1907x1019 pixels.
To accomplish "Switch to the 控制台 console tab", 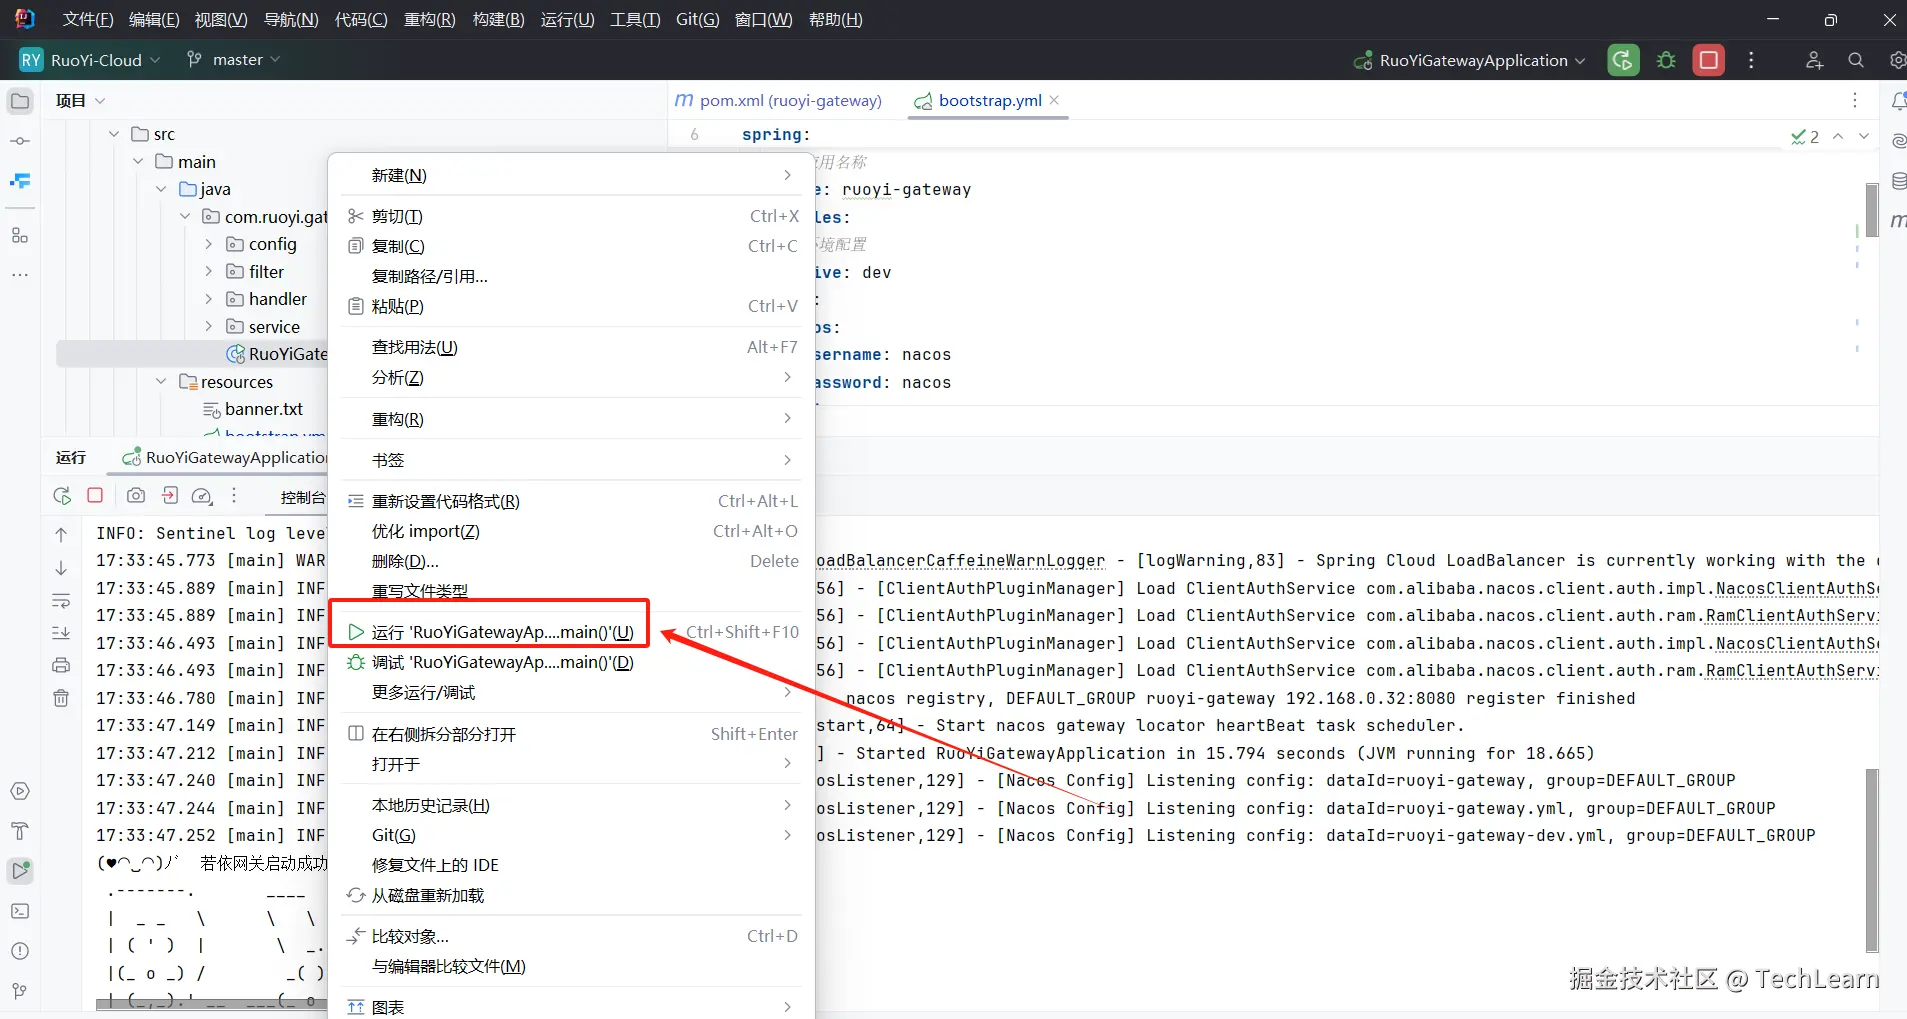I will (x=302, y=497).
